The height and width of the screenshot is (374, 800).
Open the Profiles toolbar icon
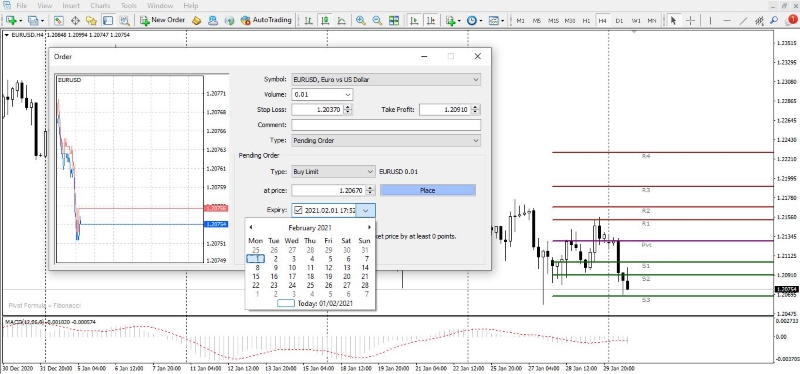tap(33, 20)
